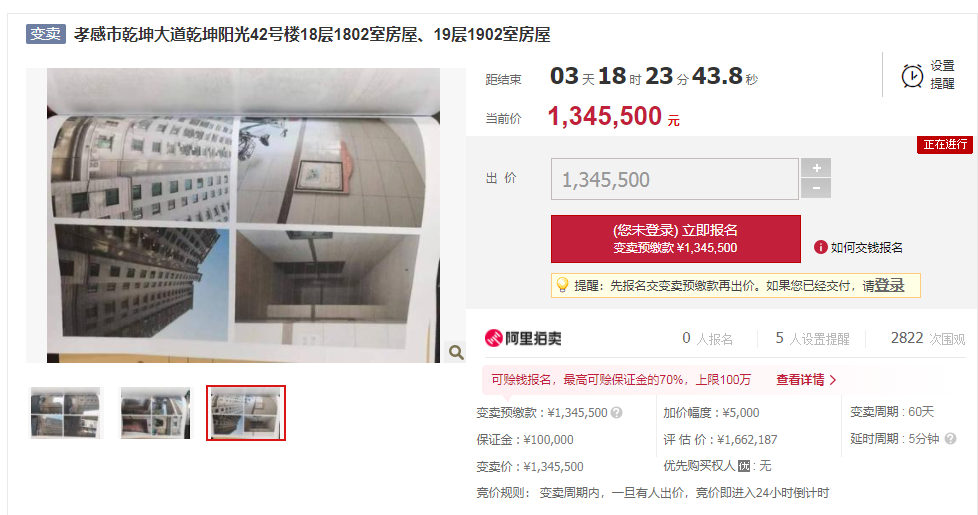The height and width of the screenshot is (515, 978).
Task: Expand 查看详情 chevron for insurance signup
Action: coord(832,380)
